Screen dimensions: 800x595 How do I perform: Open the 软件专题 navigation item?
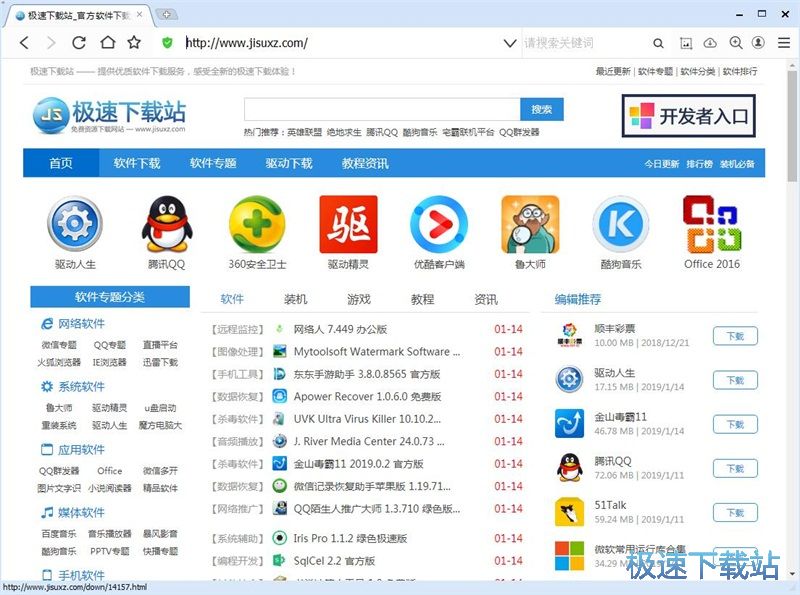[x=213, y=163]
